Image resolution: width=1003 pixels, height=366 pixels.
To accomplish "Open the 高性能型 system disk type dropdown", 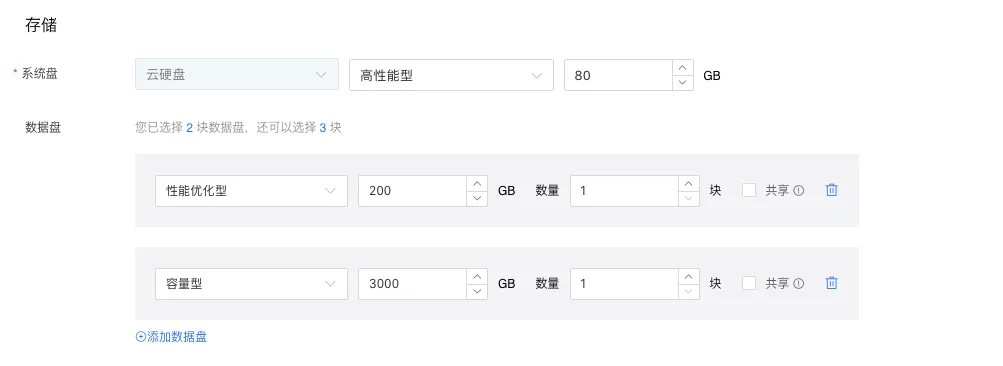I will pos(451,75).
